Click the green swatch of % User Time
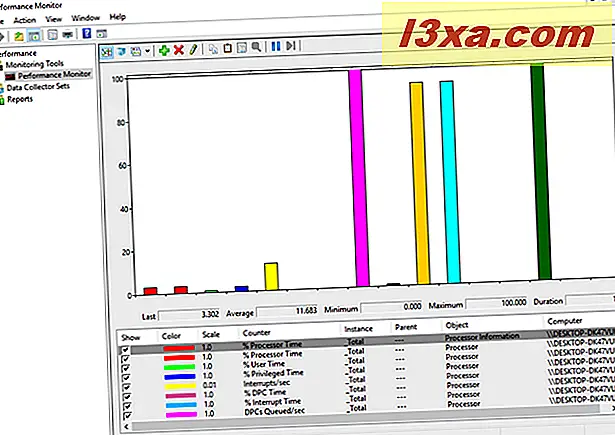This screenshot has width=615, height=435. click(x=180, y=367)
